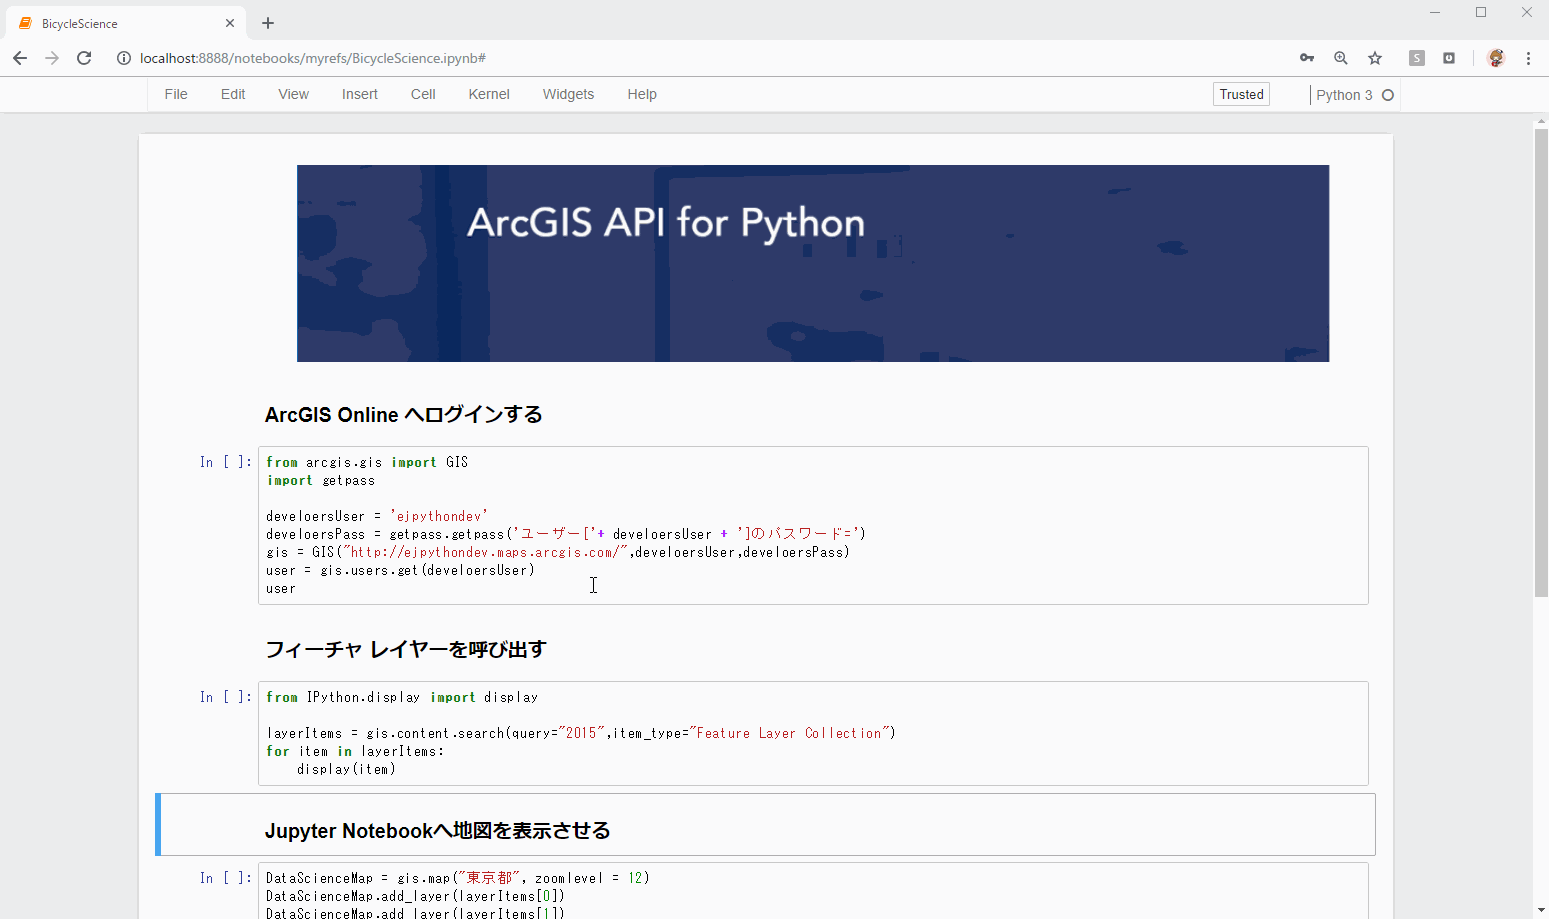This screenshot has width=1549, height=919.
Task: Click the ejpythondev.maps.arcgis.com URL string
Action: (x=485, y=552)
